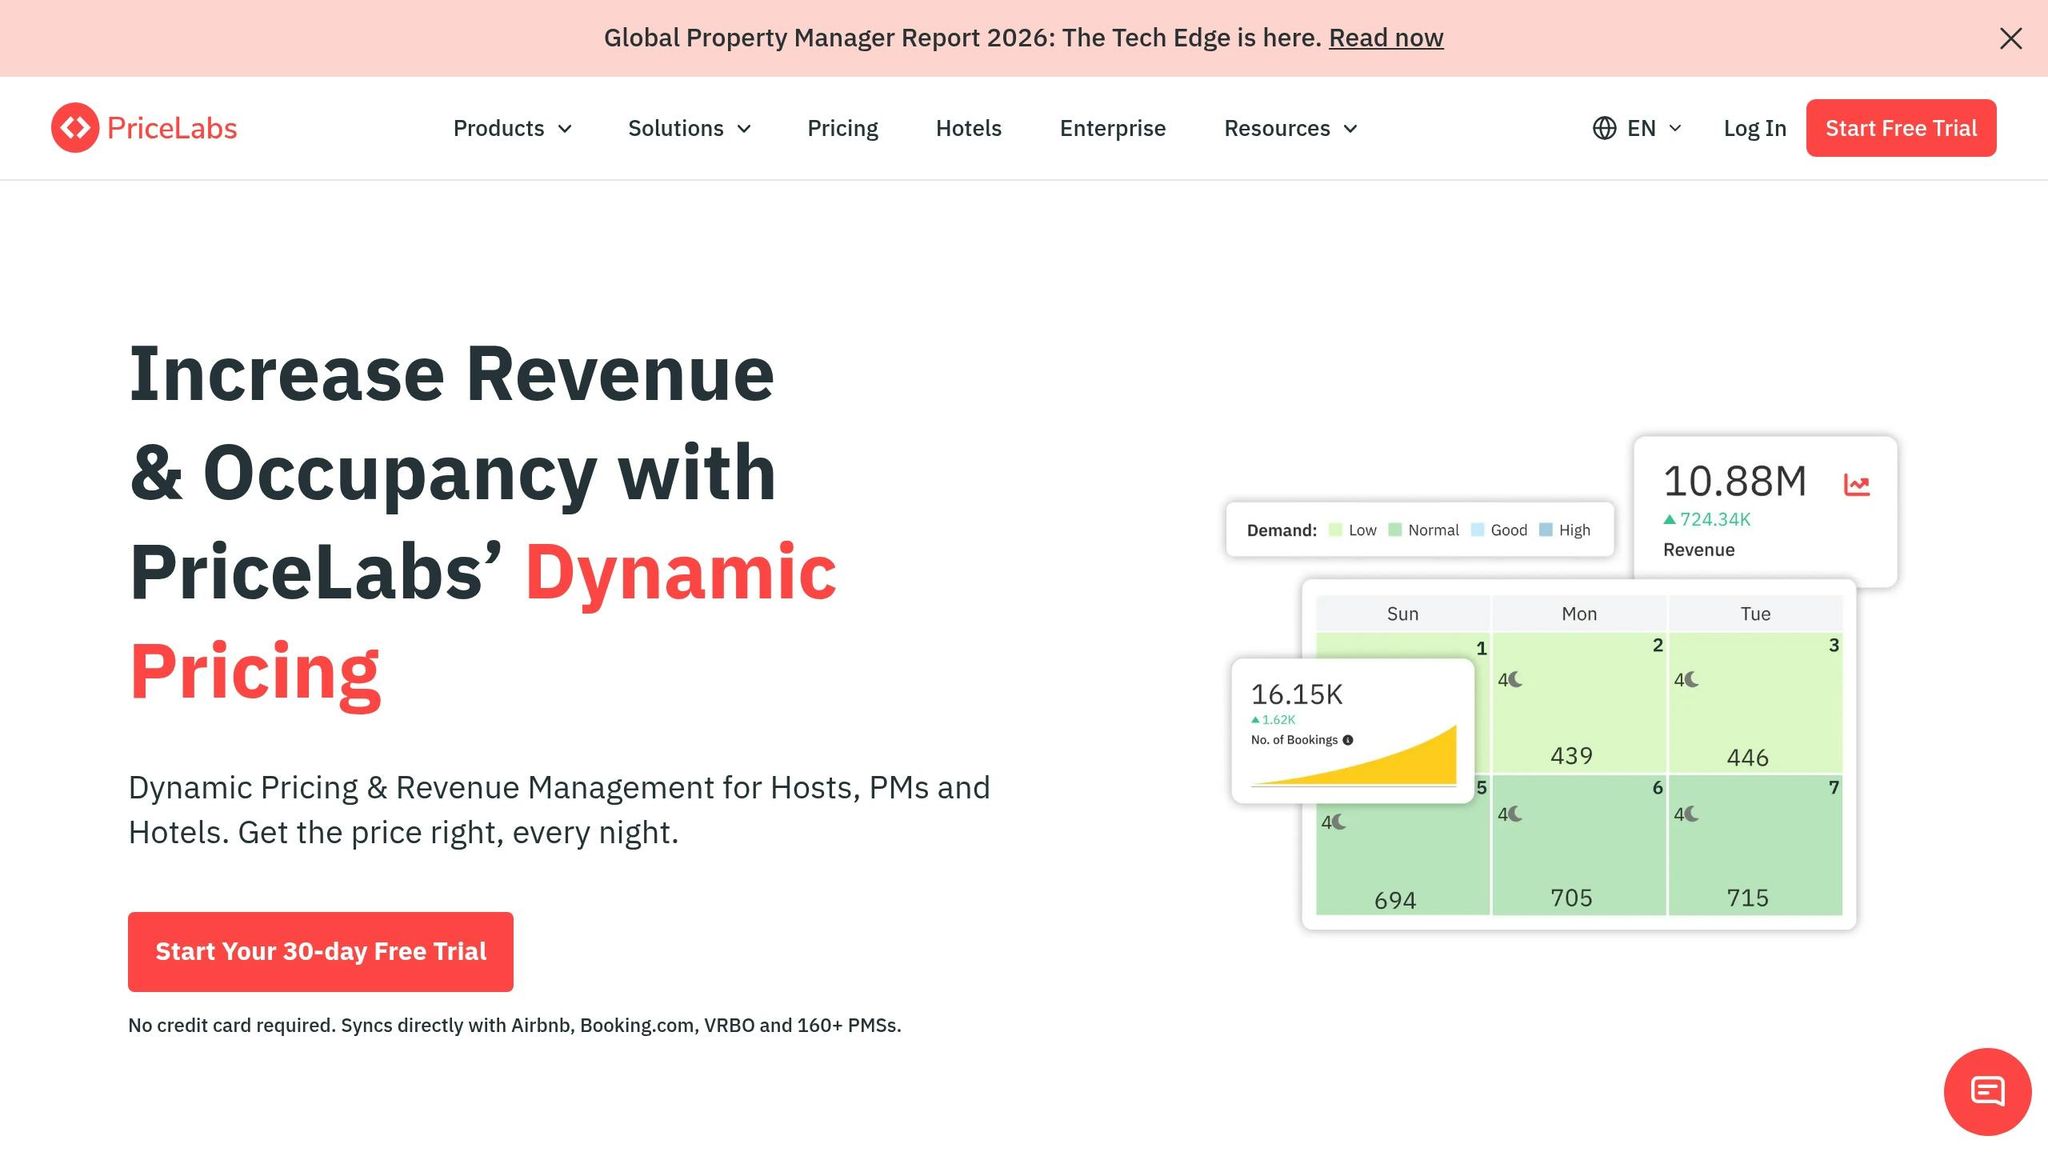Click the yellow bookings growth chart

pos(1354,757)
